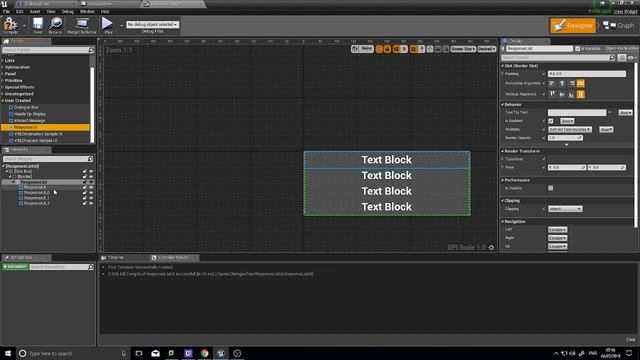
Task: Open the Edit menu
Action: (x=20, y=11)
